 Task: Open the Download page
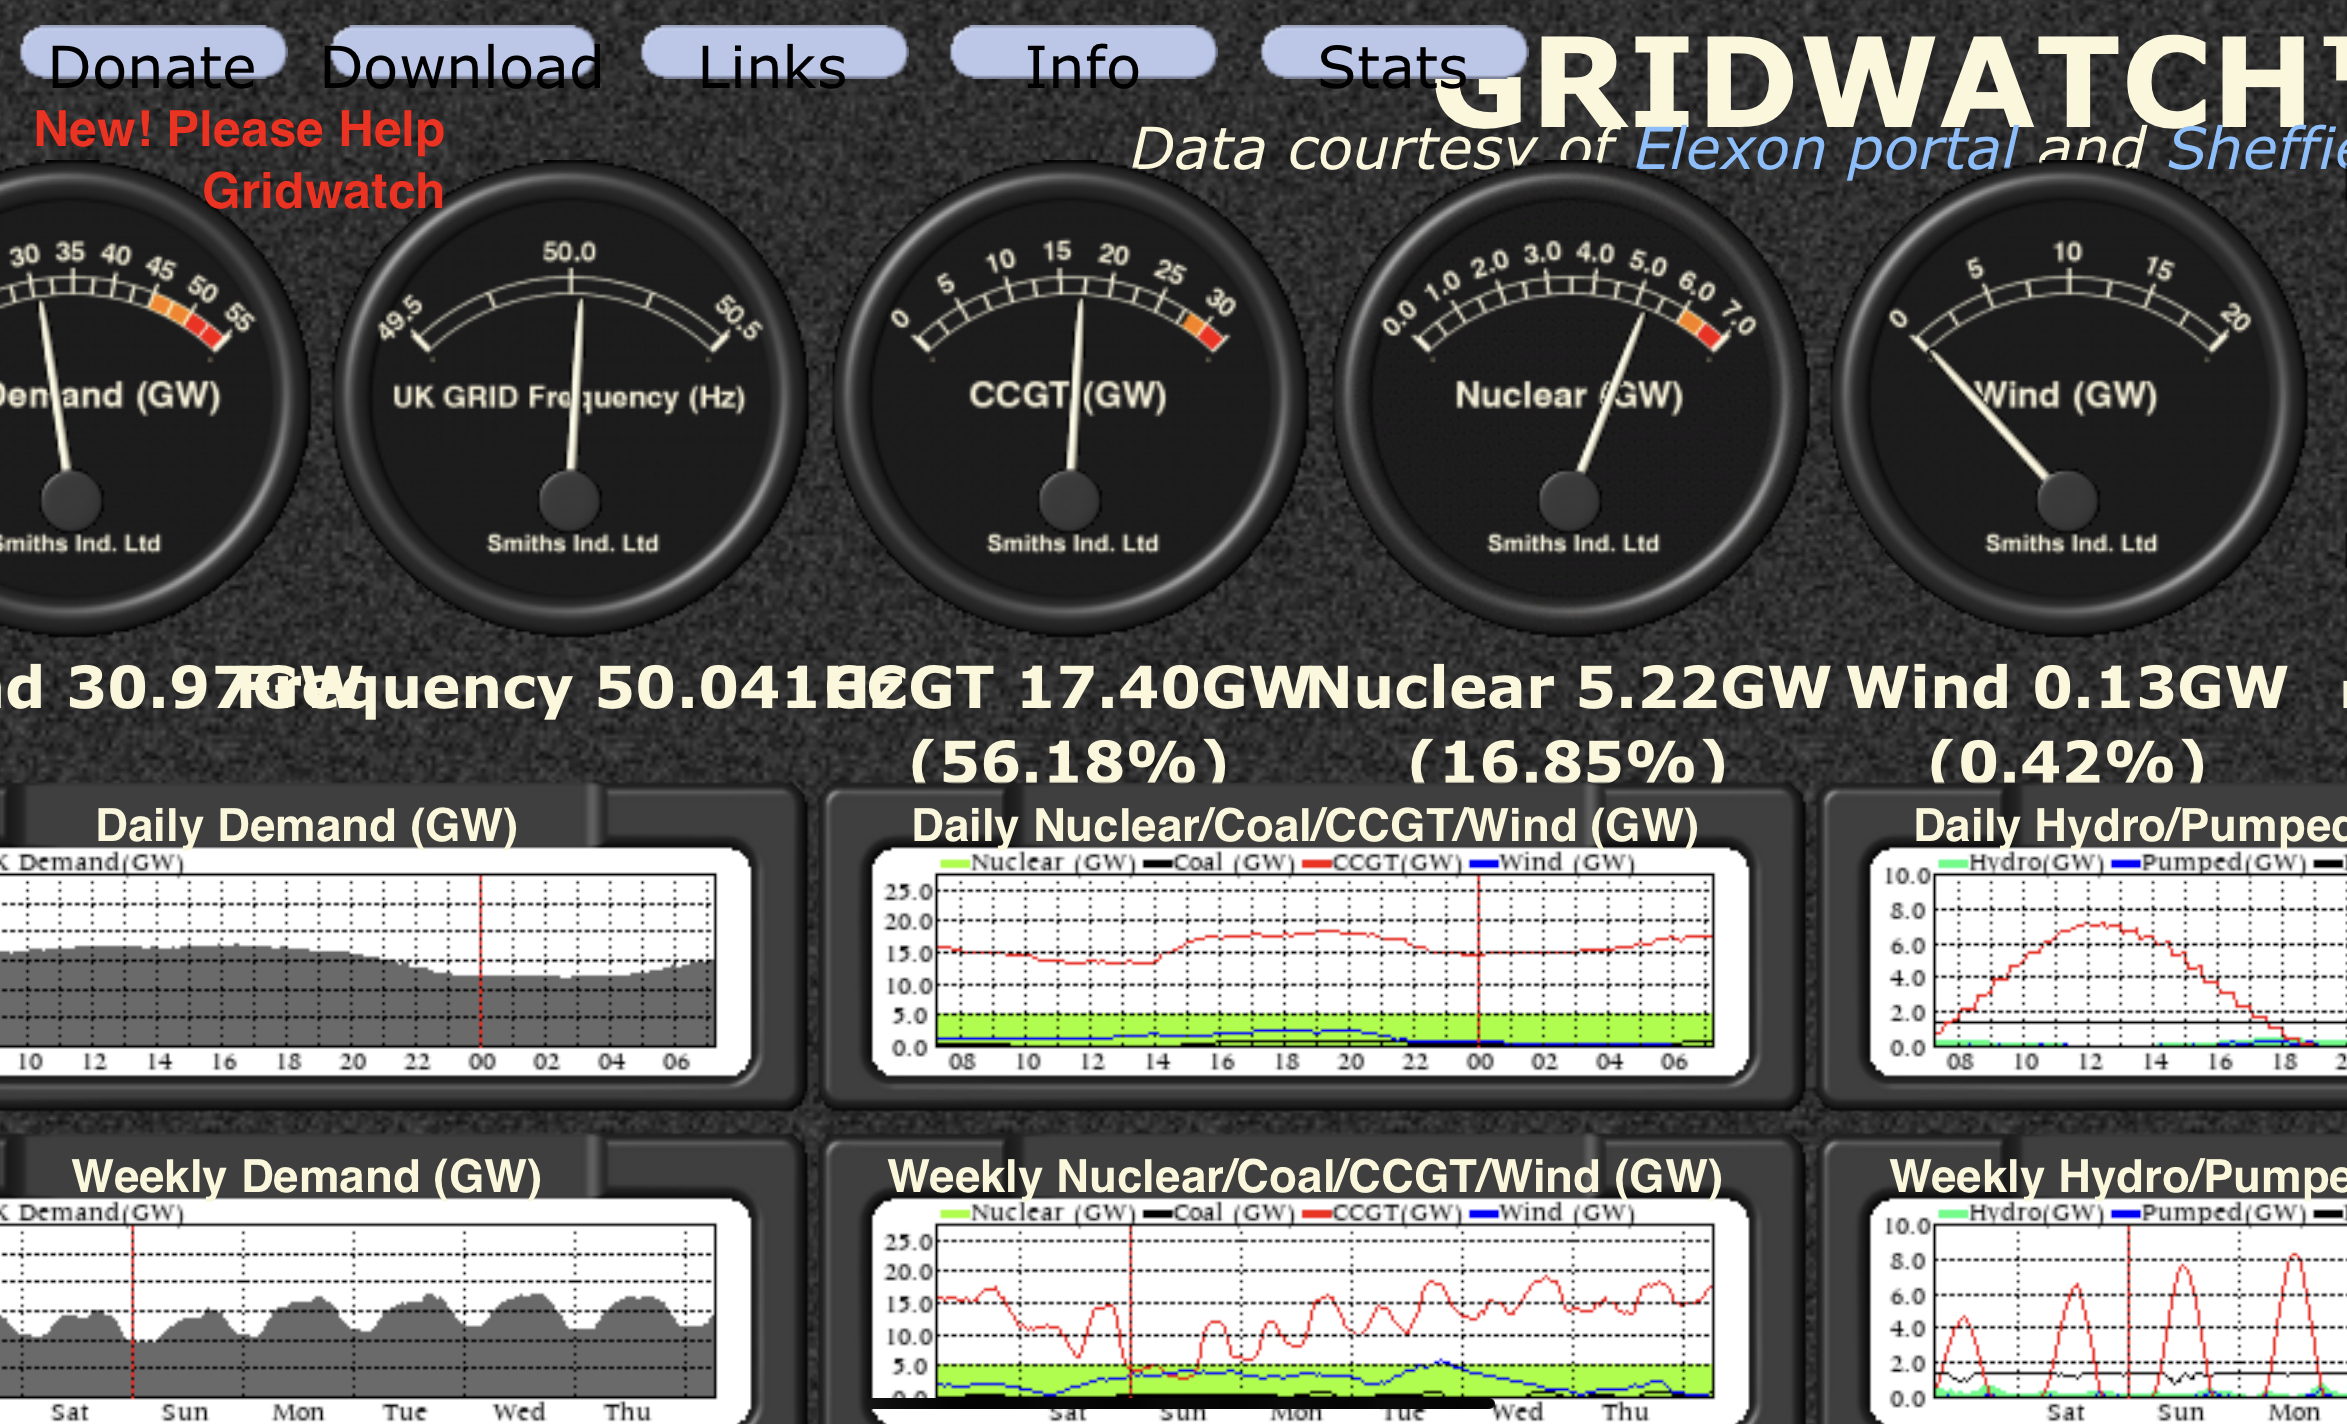462,55
